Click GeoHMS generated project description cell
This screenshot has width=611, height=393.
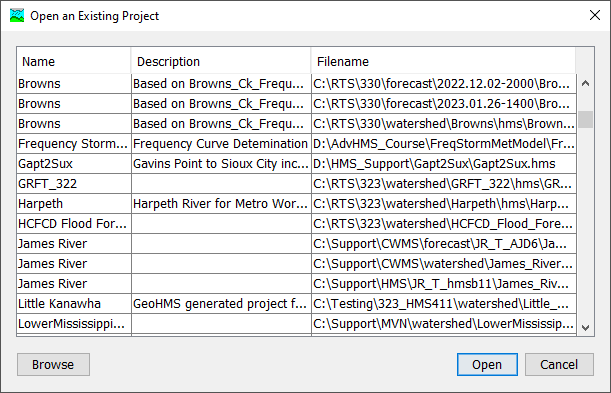click(221, 303)
